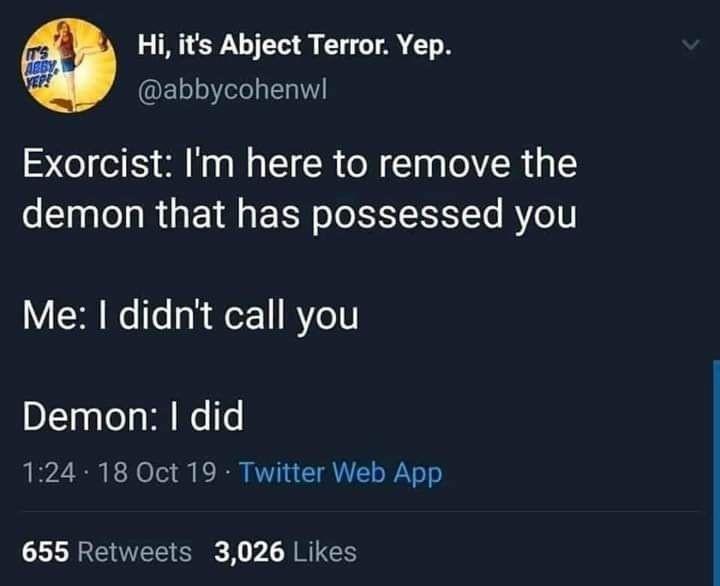The image size is (720, 586).
Task: Click the Twitter Web App source link
Action: coord(341,473)
